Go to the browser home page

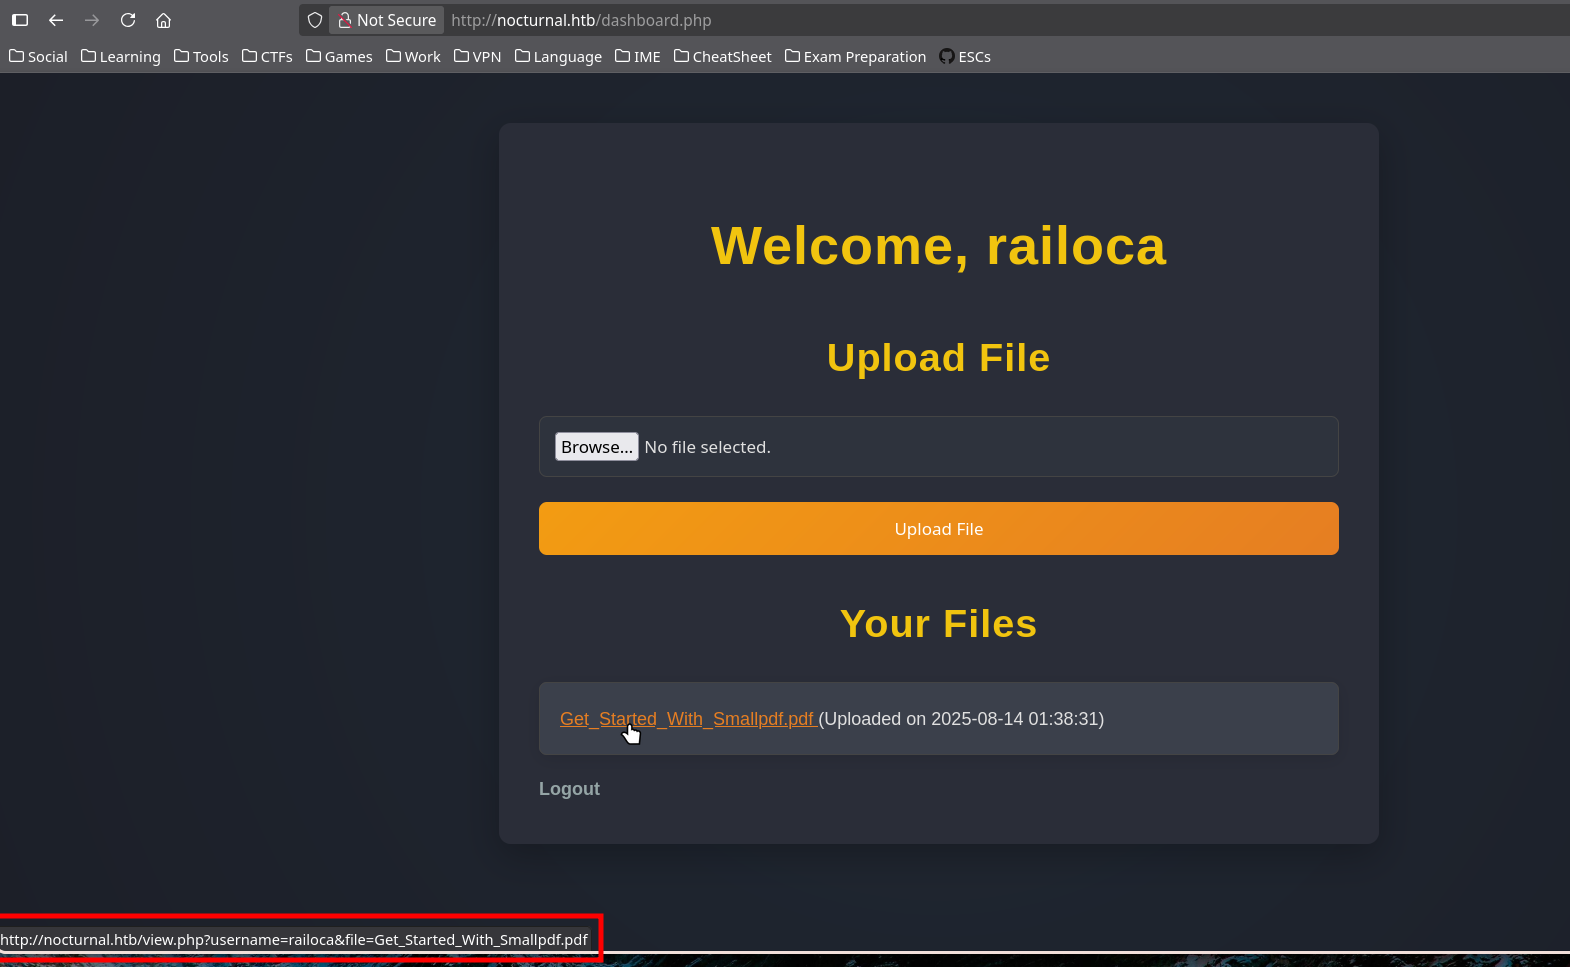[x=164, y=20]
